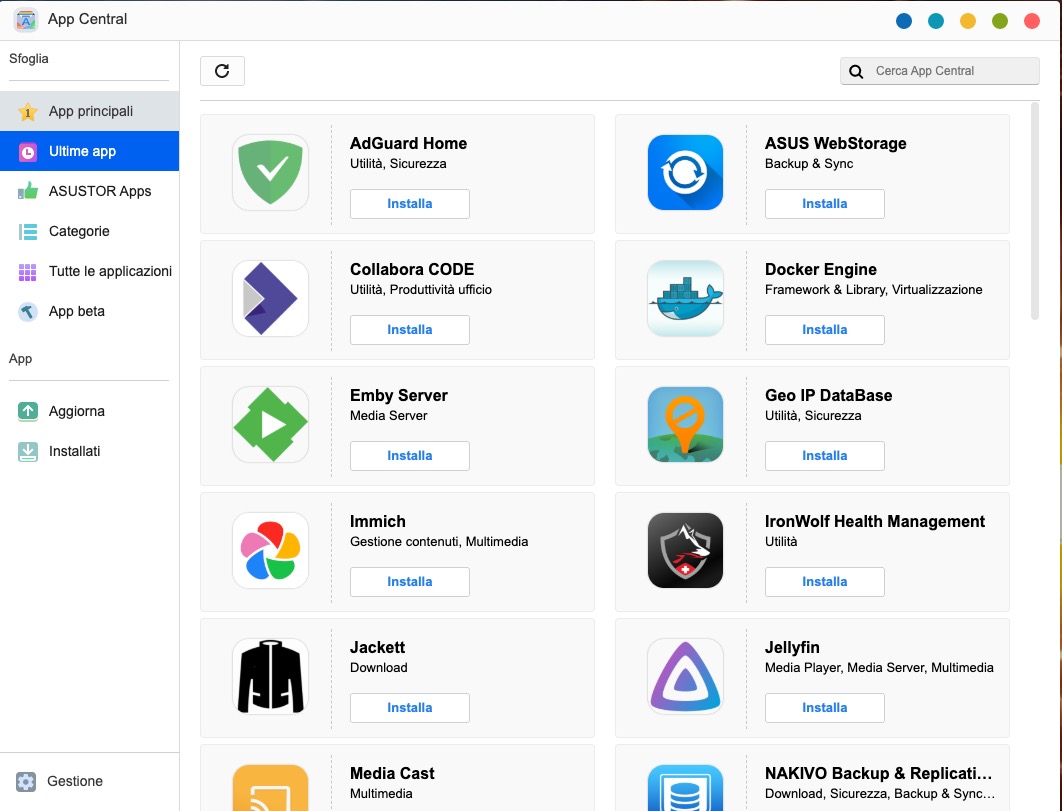The image size is (1062, 811).
Task: Click the Jellyfin app title
Action: 792,648
